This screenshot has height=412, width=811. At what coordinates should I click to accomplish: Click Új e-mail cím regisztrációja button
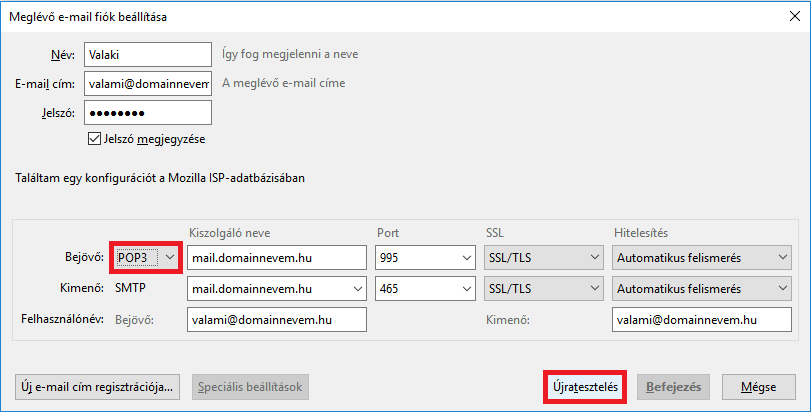point(97,387)
